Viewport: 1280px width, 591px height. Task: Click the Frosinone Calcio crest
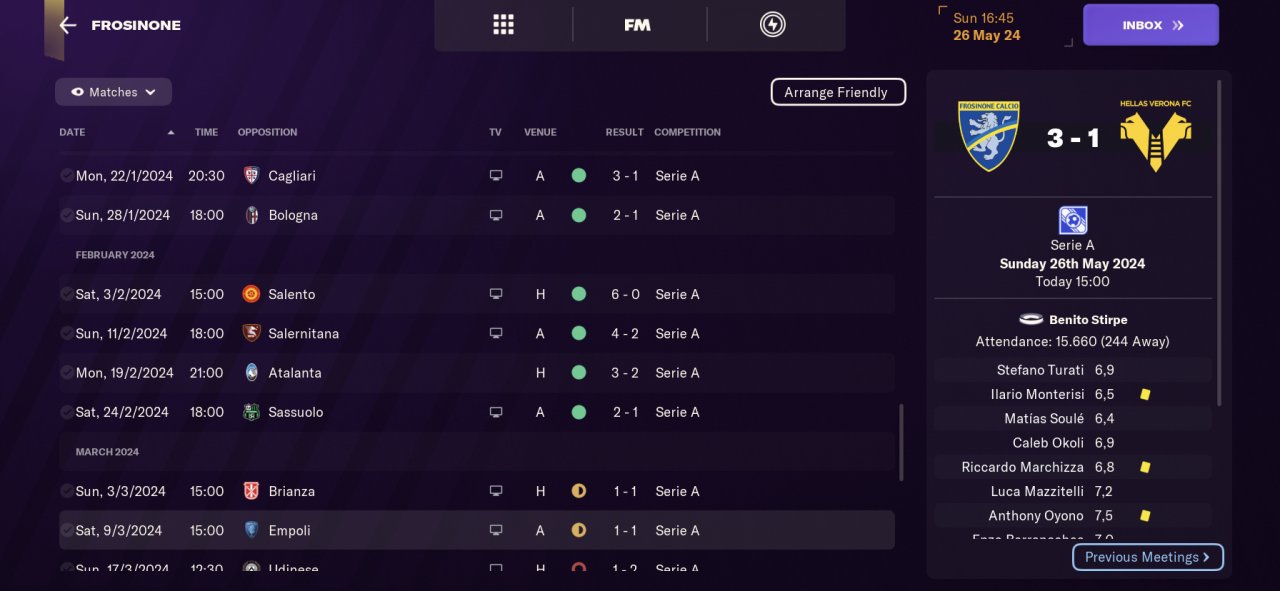click(989, 138)
